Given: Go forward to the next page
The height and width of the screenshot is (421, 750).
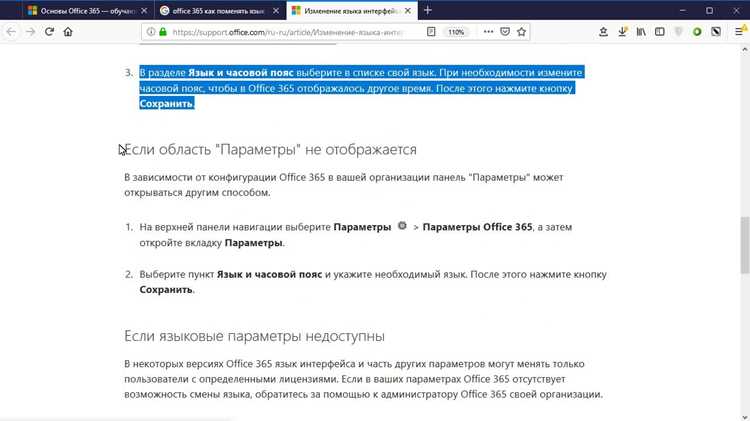Looking at the screenshot, I should [x=30, y=32].
